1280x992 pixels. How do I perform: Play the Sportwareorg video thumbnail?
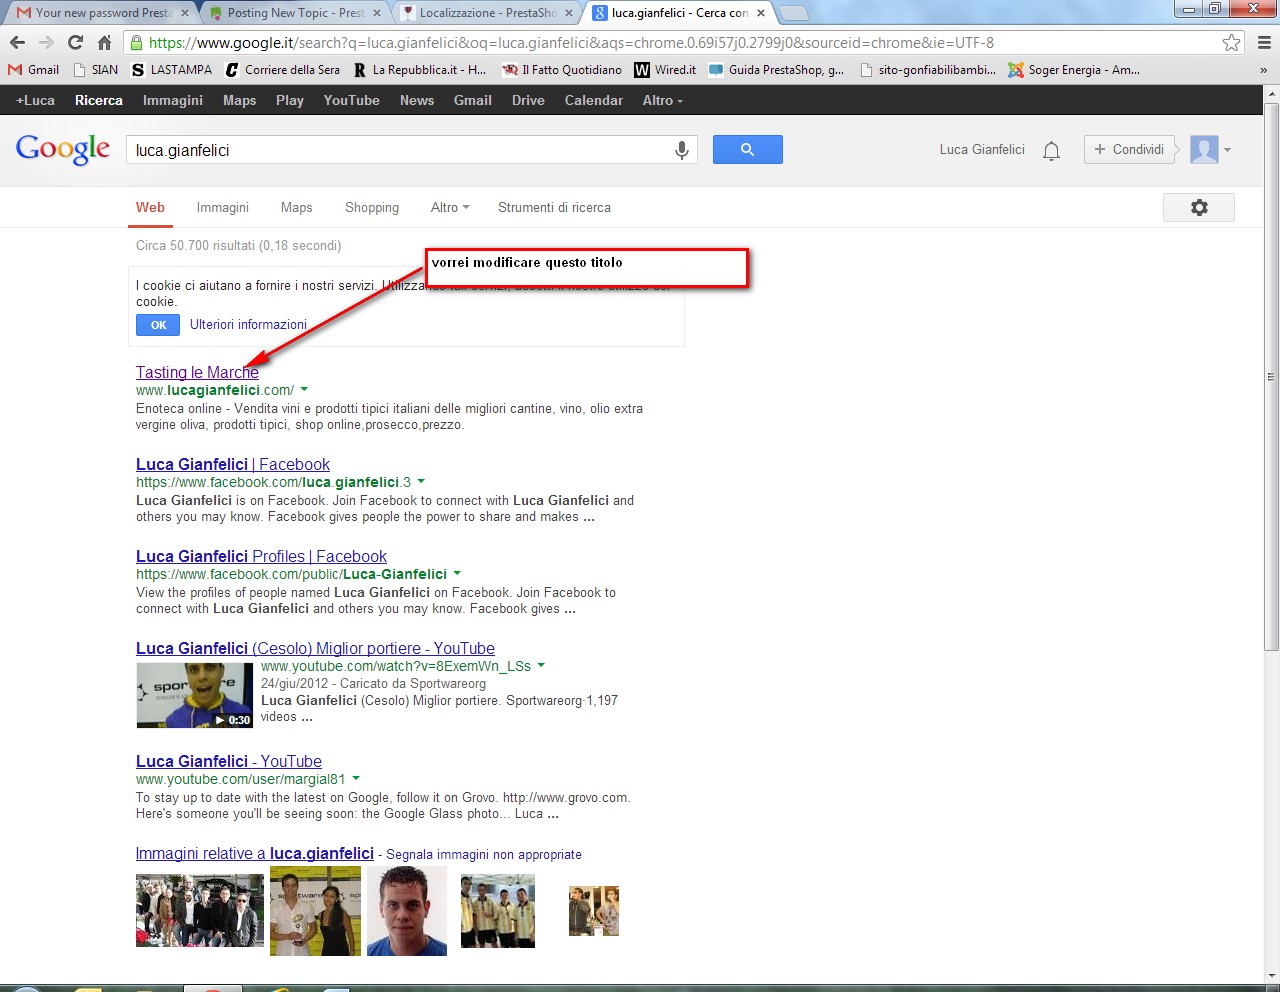[195, 695]
